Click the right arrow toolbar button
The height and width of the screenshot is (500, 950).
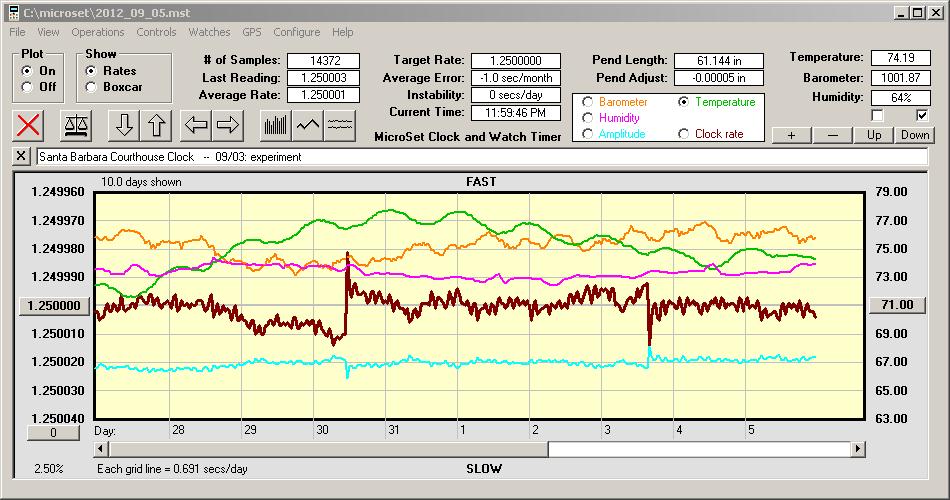point(228,125)
